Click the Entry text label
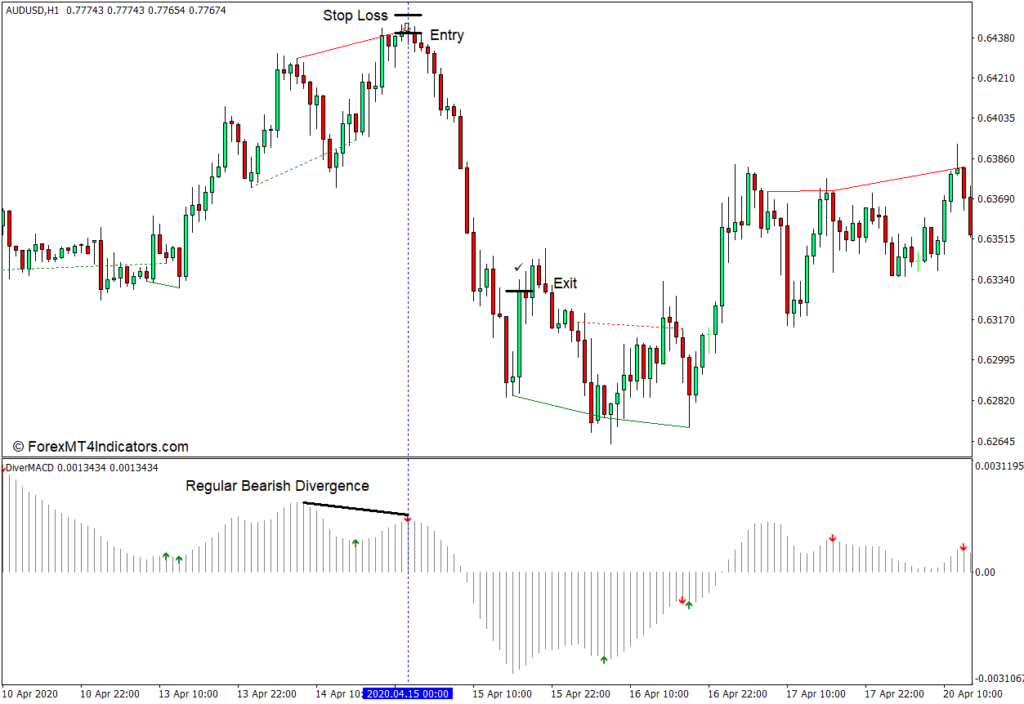This screenshot has width=1024, height=704. tap(446, 35)
